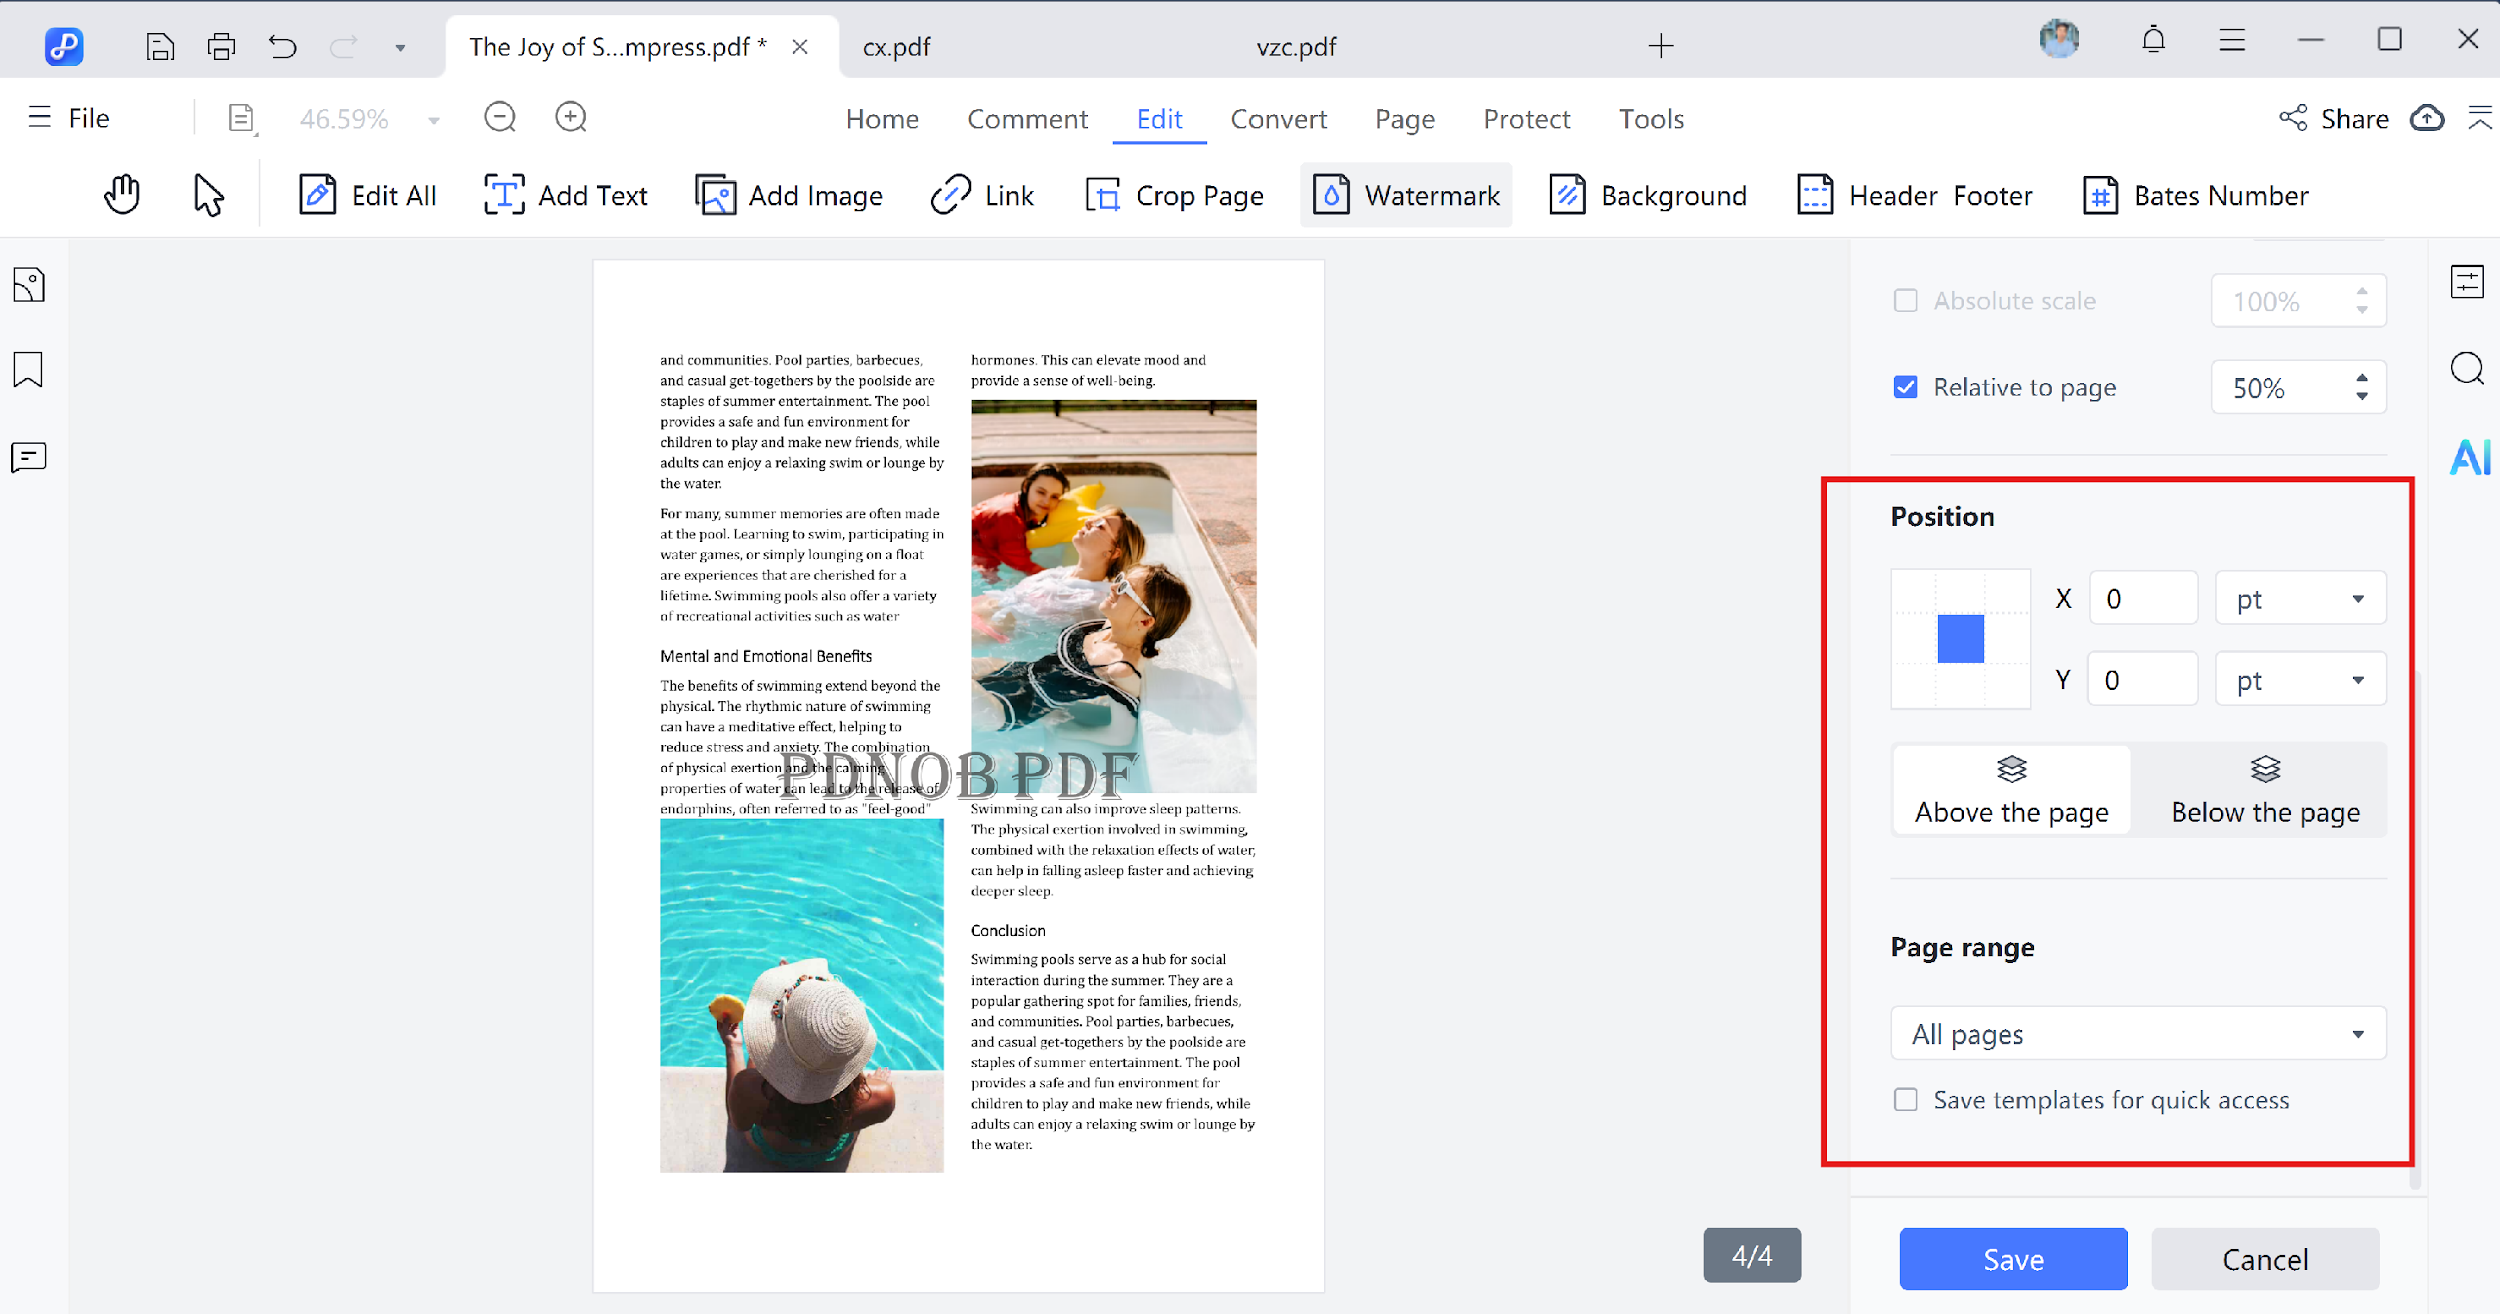Image resolution: width=2500 pixels, height=1314 pixels.
Task: Open the AI assistant panel
Action: click(2469, 457)
